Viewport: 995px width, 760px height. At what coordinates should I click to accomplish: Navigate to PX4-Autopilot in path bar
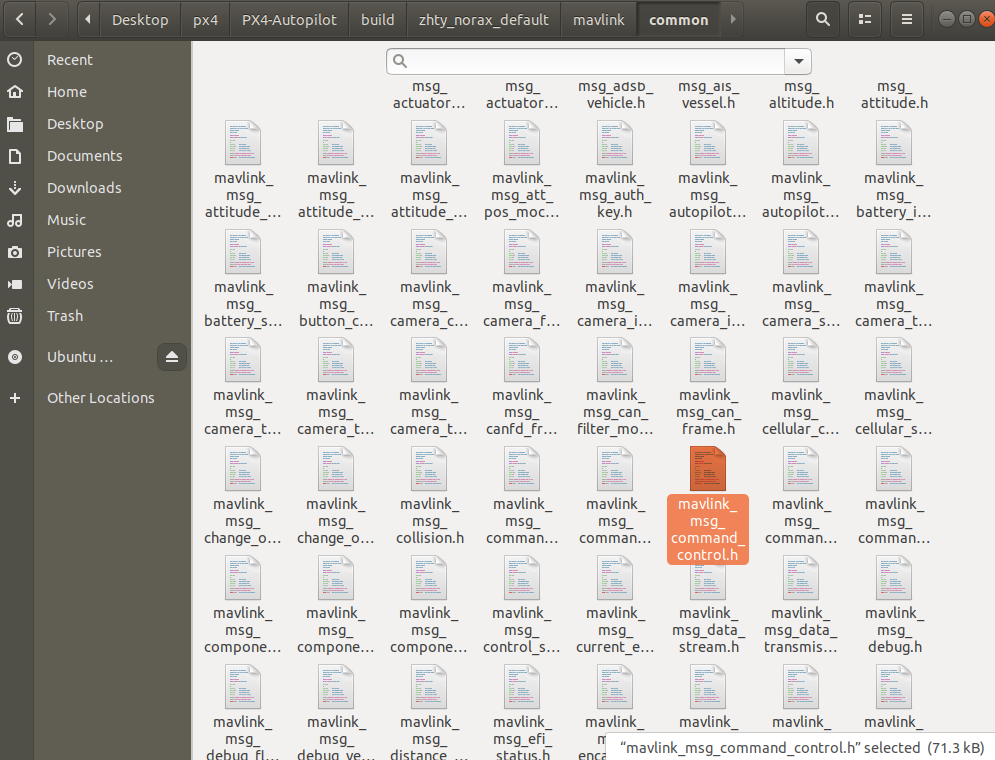[289, 20]
